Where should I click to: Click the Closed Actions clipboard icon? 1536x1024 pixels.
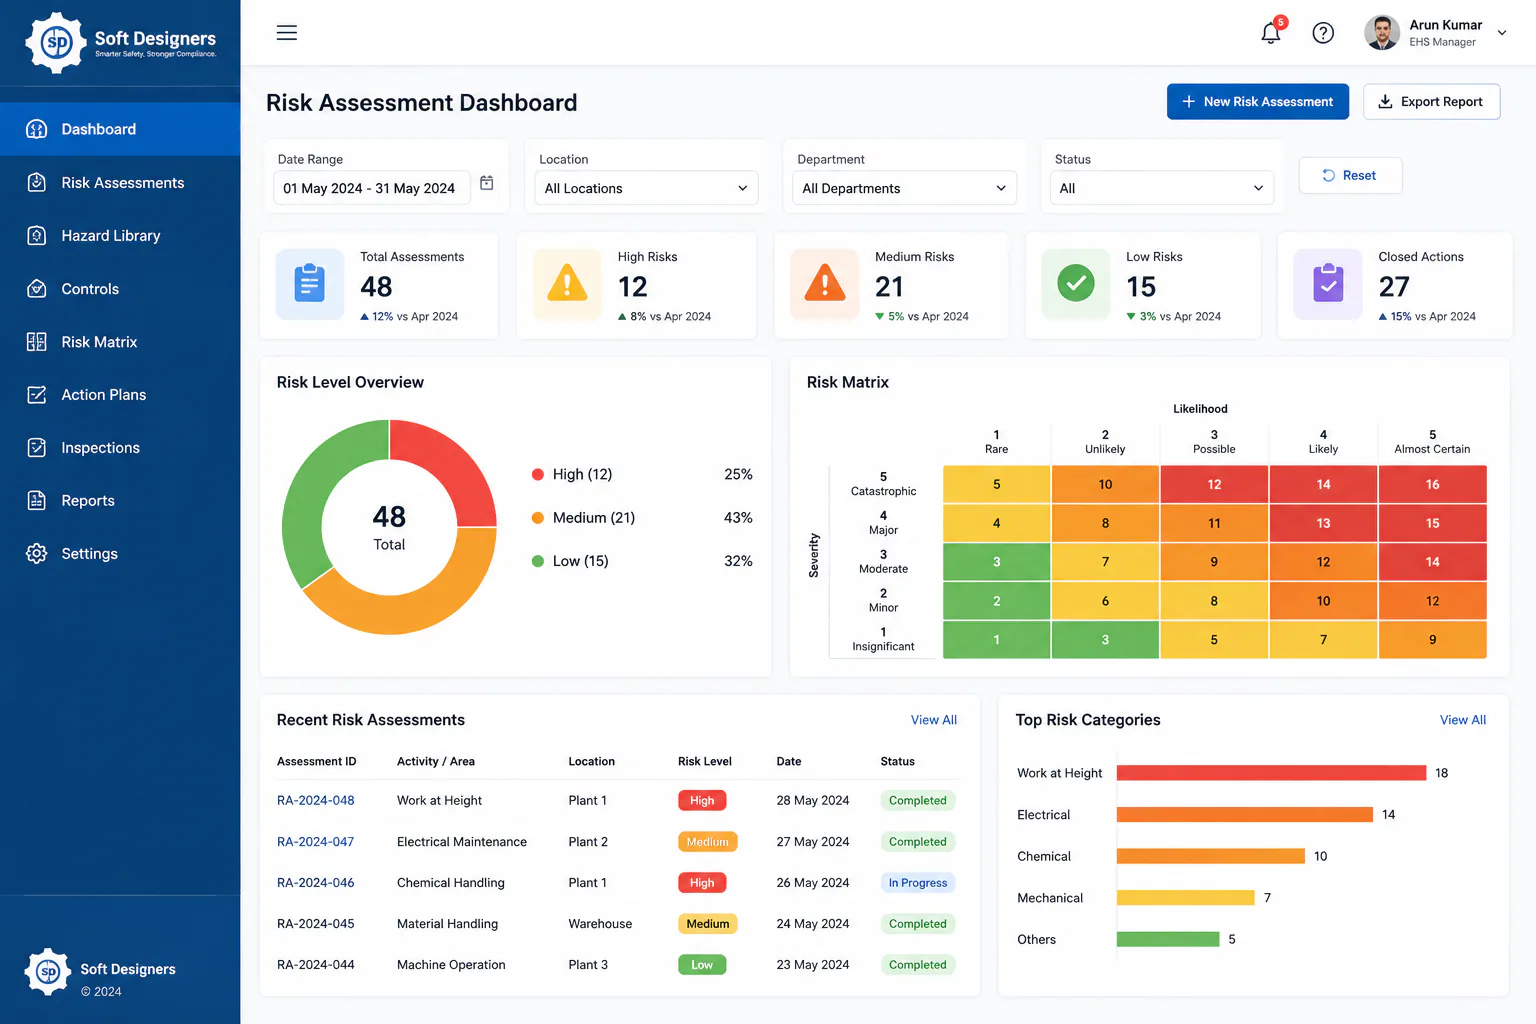click(x=1328, y=284)
